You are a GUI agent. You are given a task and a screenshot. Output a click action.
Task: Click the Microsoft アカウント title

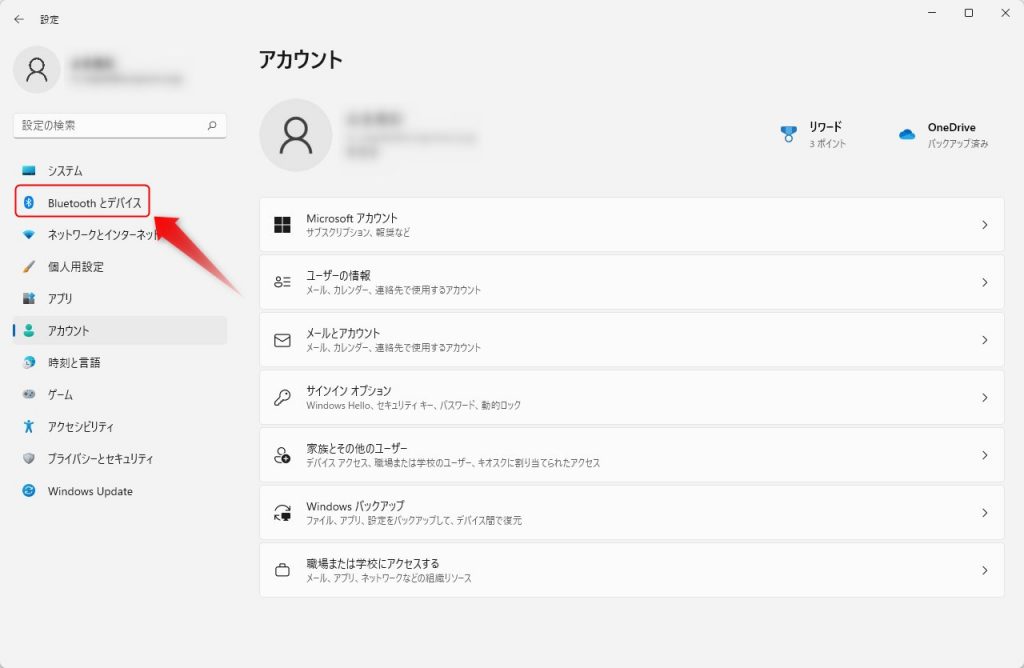(351, 218)
